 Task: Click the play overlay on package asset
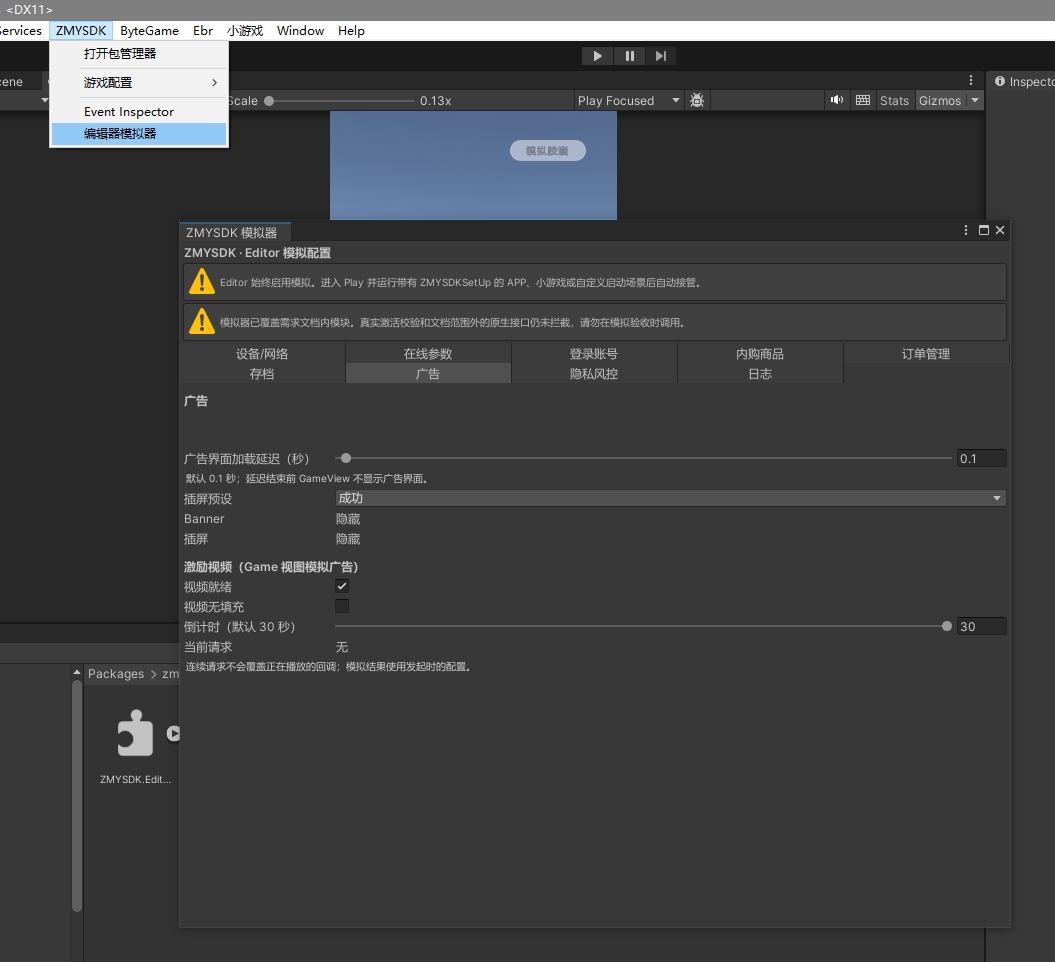[174, 733]
